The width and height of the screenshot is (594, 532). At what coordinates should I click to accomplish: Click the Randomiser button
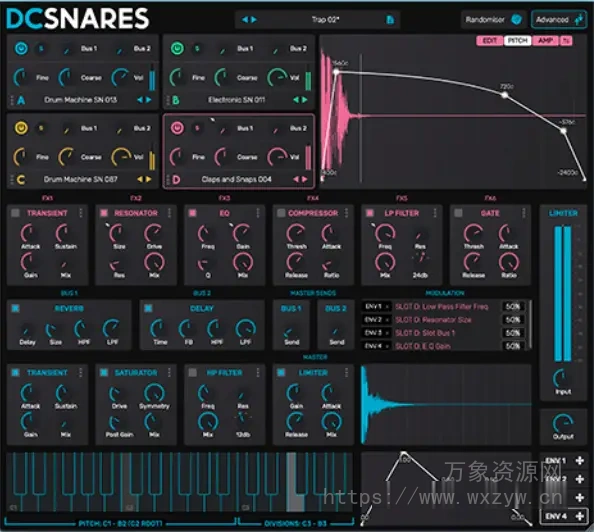(x=493, y=20)
